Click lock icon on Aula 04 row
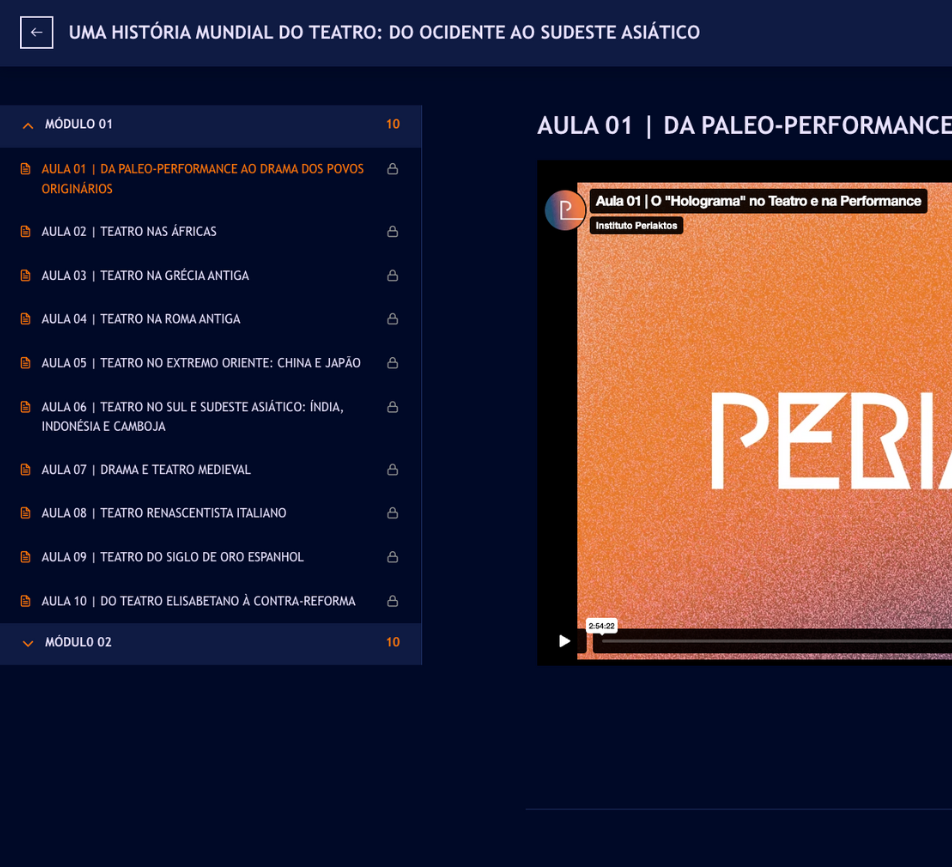 [x=393, y=319]
